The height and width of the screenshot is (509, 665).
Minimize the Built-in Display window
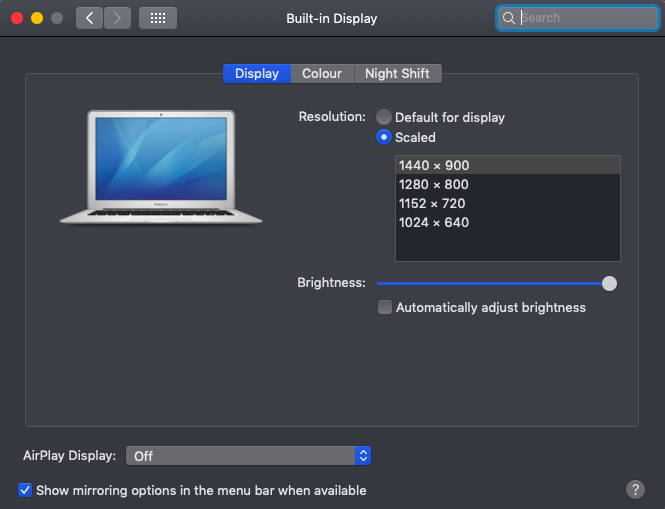coord(37,18)
